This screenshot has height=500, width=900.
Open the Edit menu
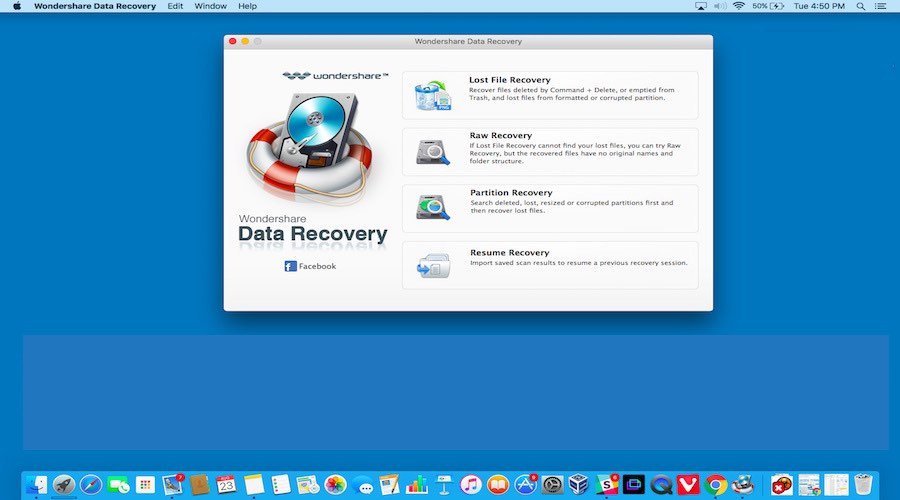tap(175, 6)
